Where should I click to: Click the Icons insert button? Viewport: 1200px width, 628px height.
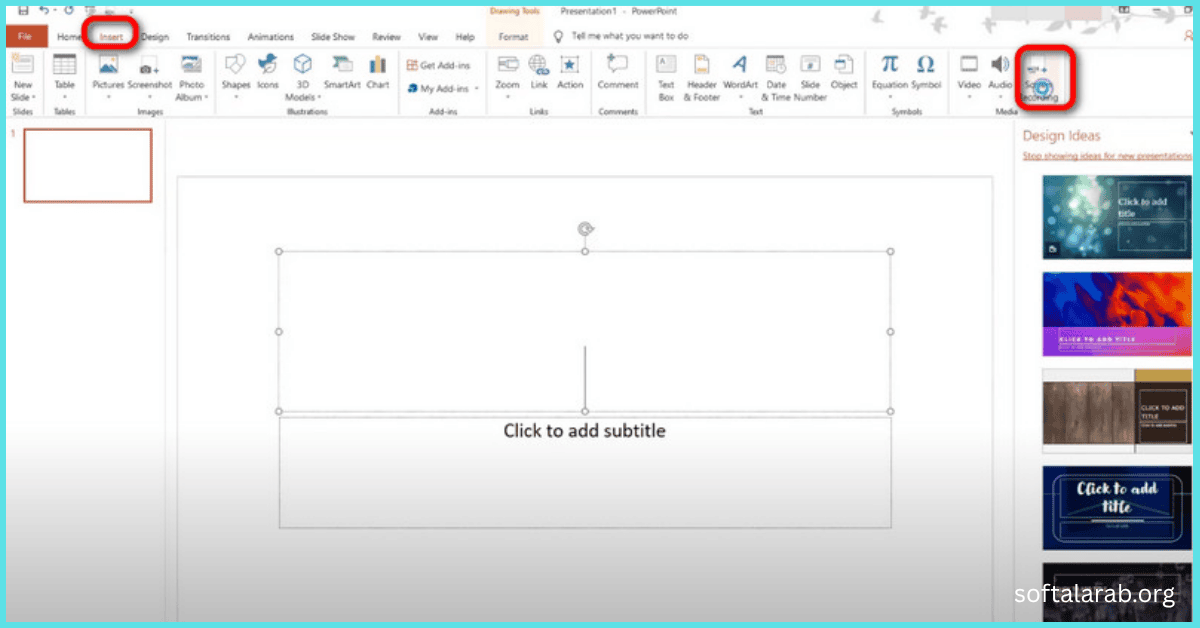tap(268, 72)
